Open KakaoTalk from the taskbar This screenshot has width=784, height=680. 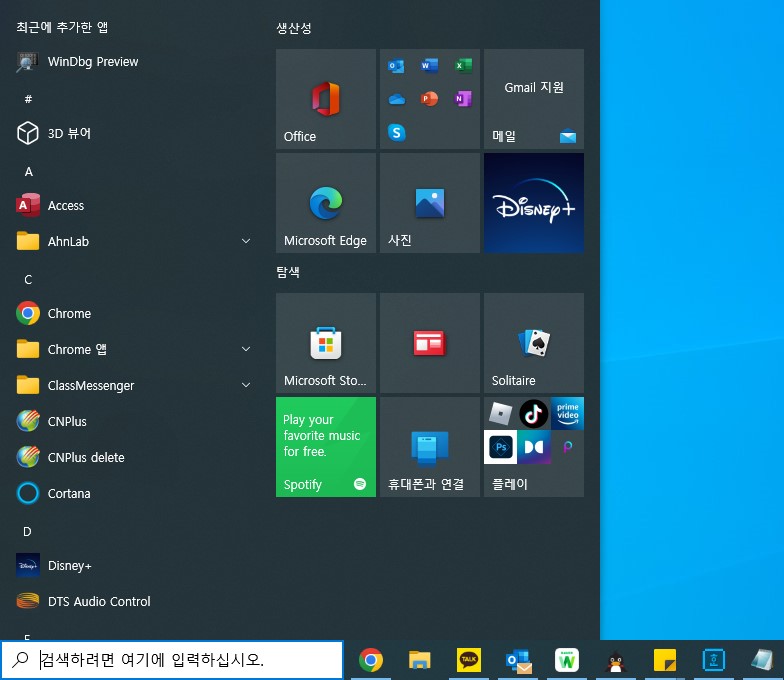click(x=468, y=660)
